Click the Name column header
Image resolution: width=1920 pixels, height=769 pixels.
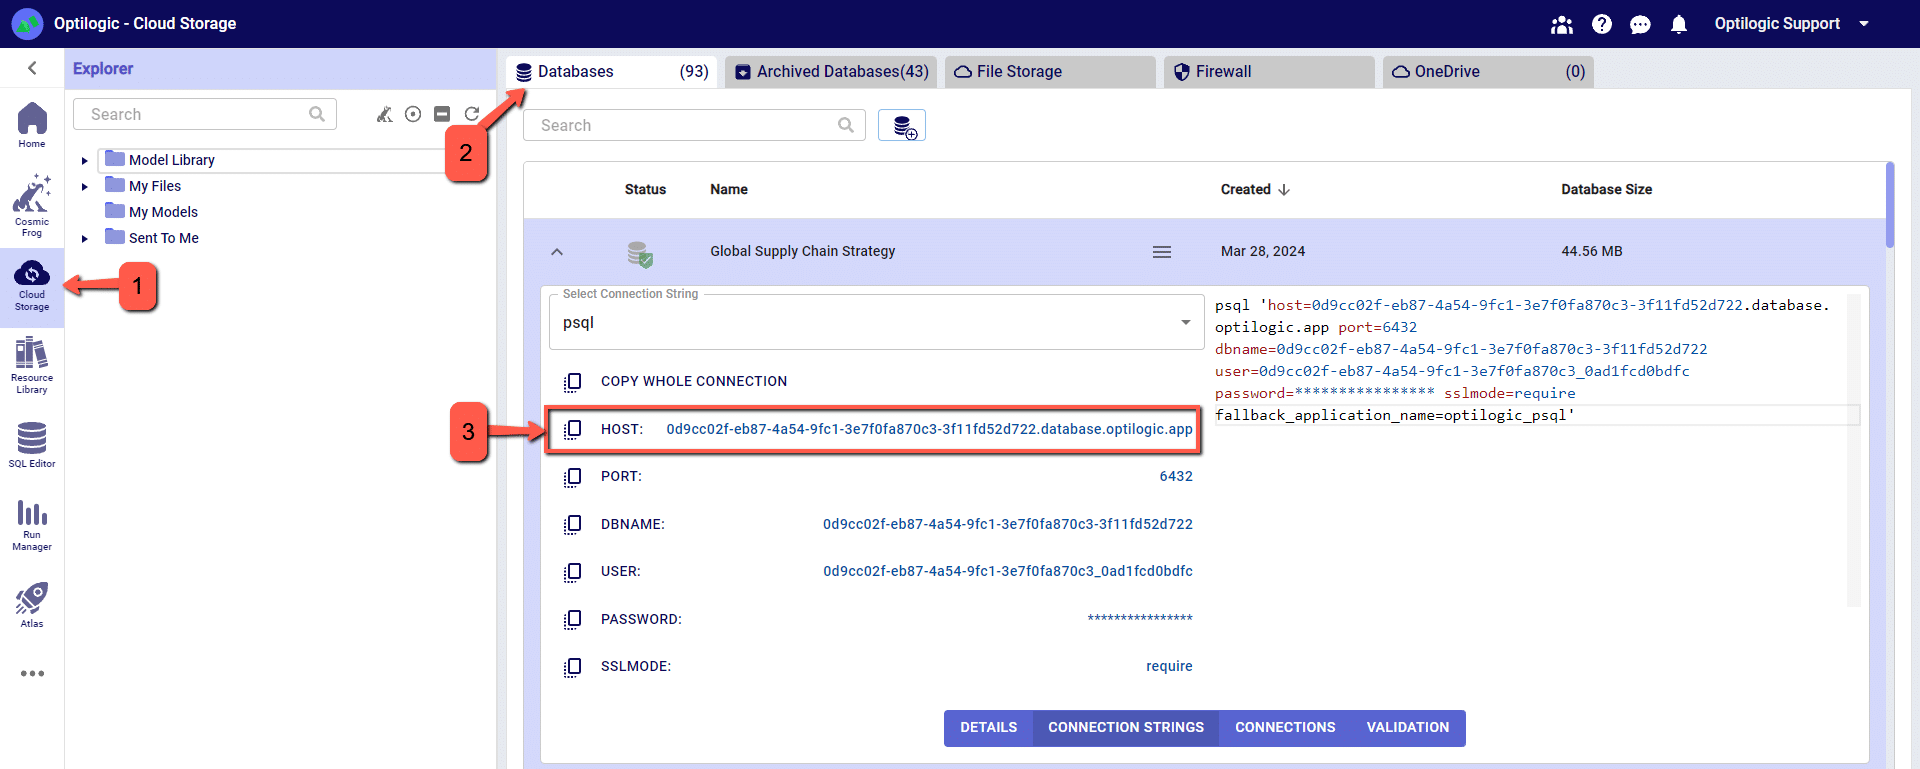click(x=729, y=190)
